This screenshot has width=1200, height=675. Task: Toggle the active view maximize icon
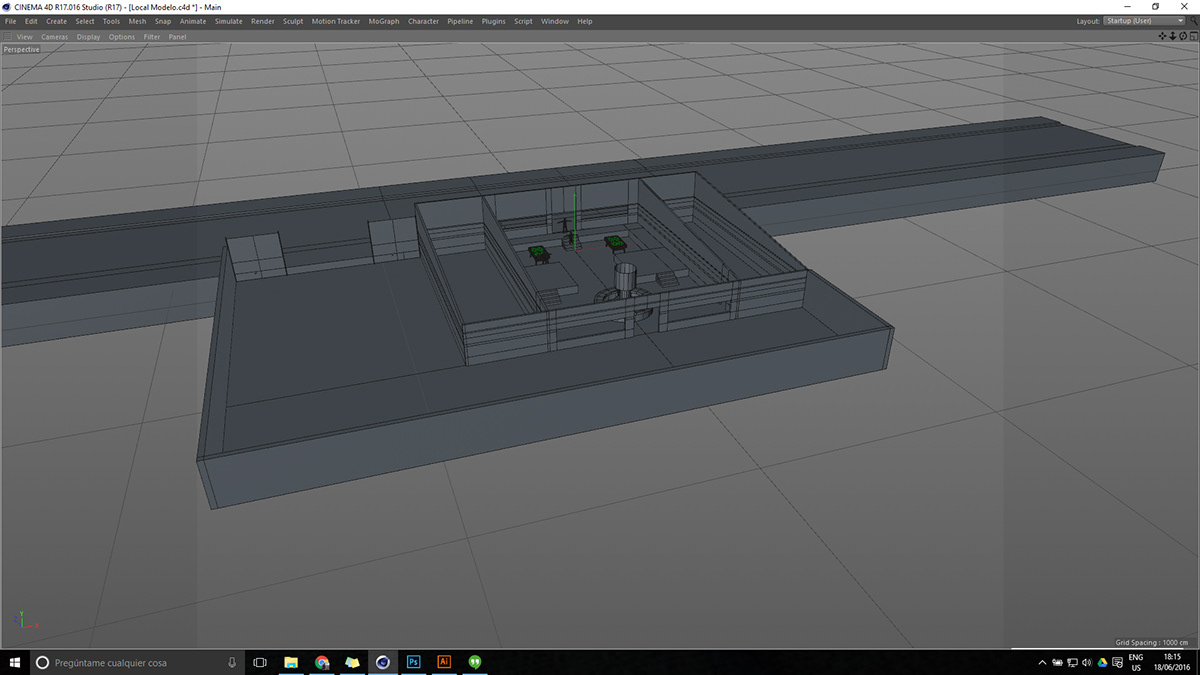click(x=1193, y=36)
